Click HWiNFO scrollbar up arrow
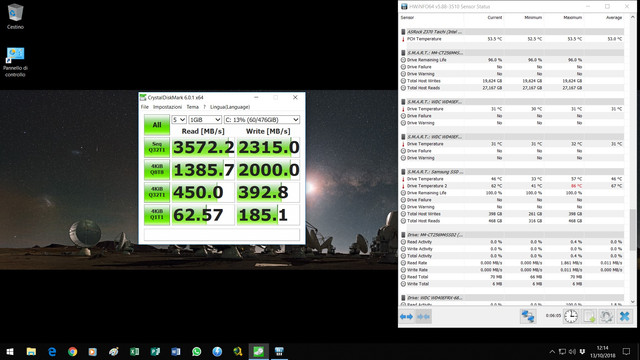The image size is (640, 360). 633,18
